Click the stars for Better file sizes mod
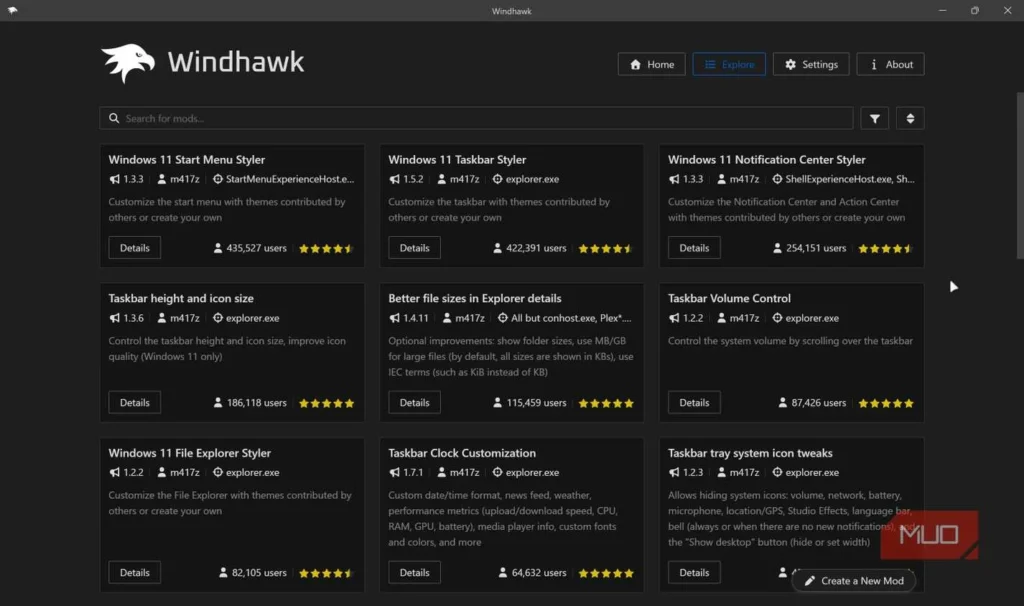The image size is (1024, 606). (605, 403)
